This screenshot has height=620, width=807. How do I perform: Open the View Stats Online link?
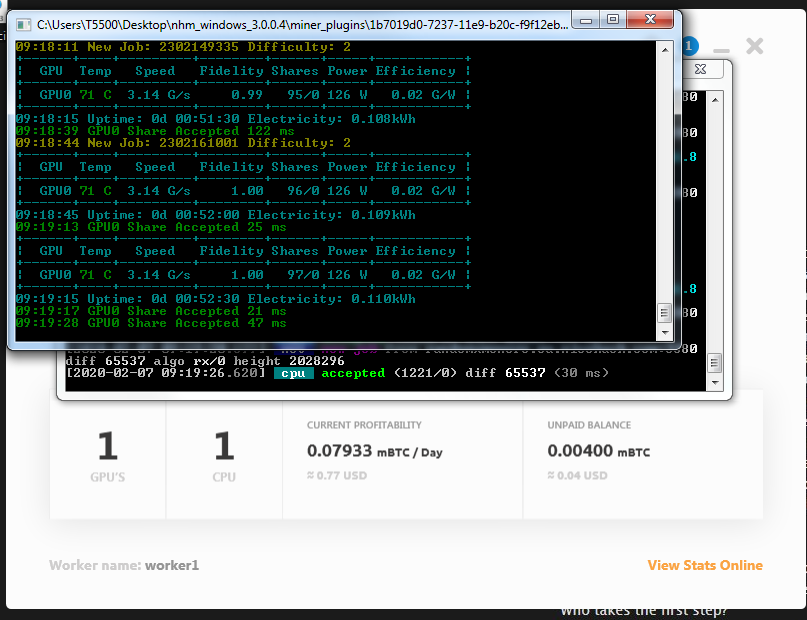coord(704,565)
